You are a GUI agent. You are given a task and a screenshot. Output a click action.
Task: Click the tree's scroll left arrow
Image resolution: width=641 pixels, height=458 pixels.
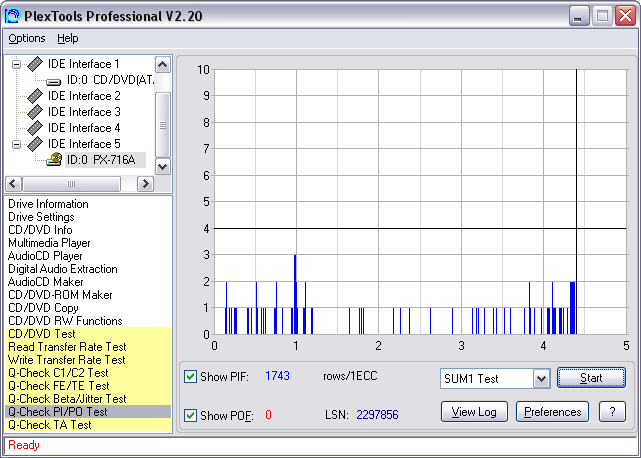click(x=13, y=184)
